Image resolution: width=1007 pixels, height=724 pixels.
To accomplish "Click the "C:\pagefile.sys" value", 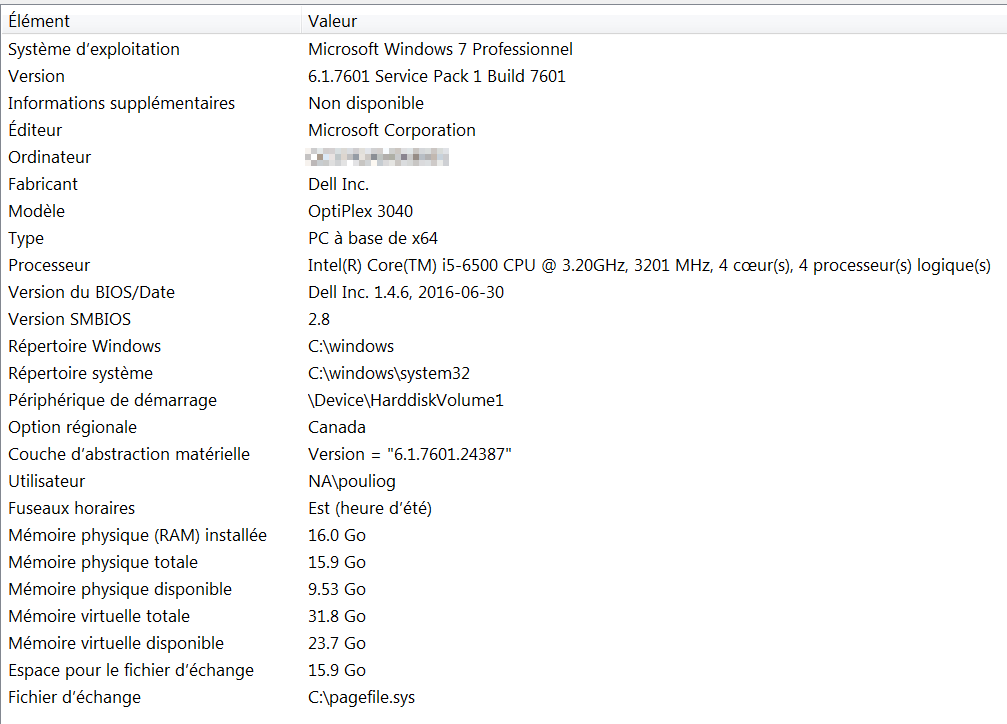I will 362,697.
